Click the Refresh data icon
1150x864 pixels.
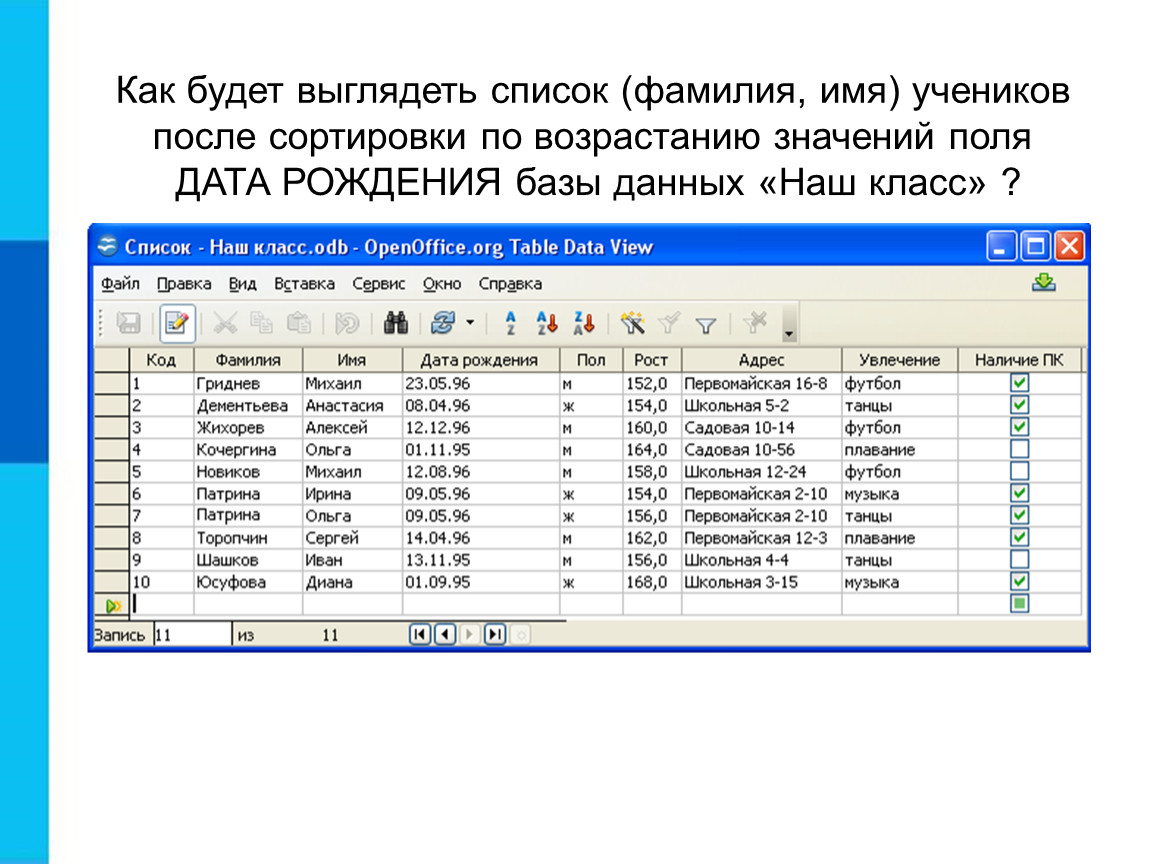click(x=443, y=323)
